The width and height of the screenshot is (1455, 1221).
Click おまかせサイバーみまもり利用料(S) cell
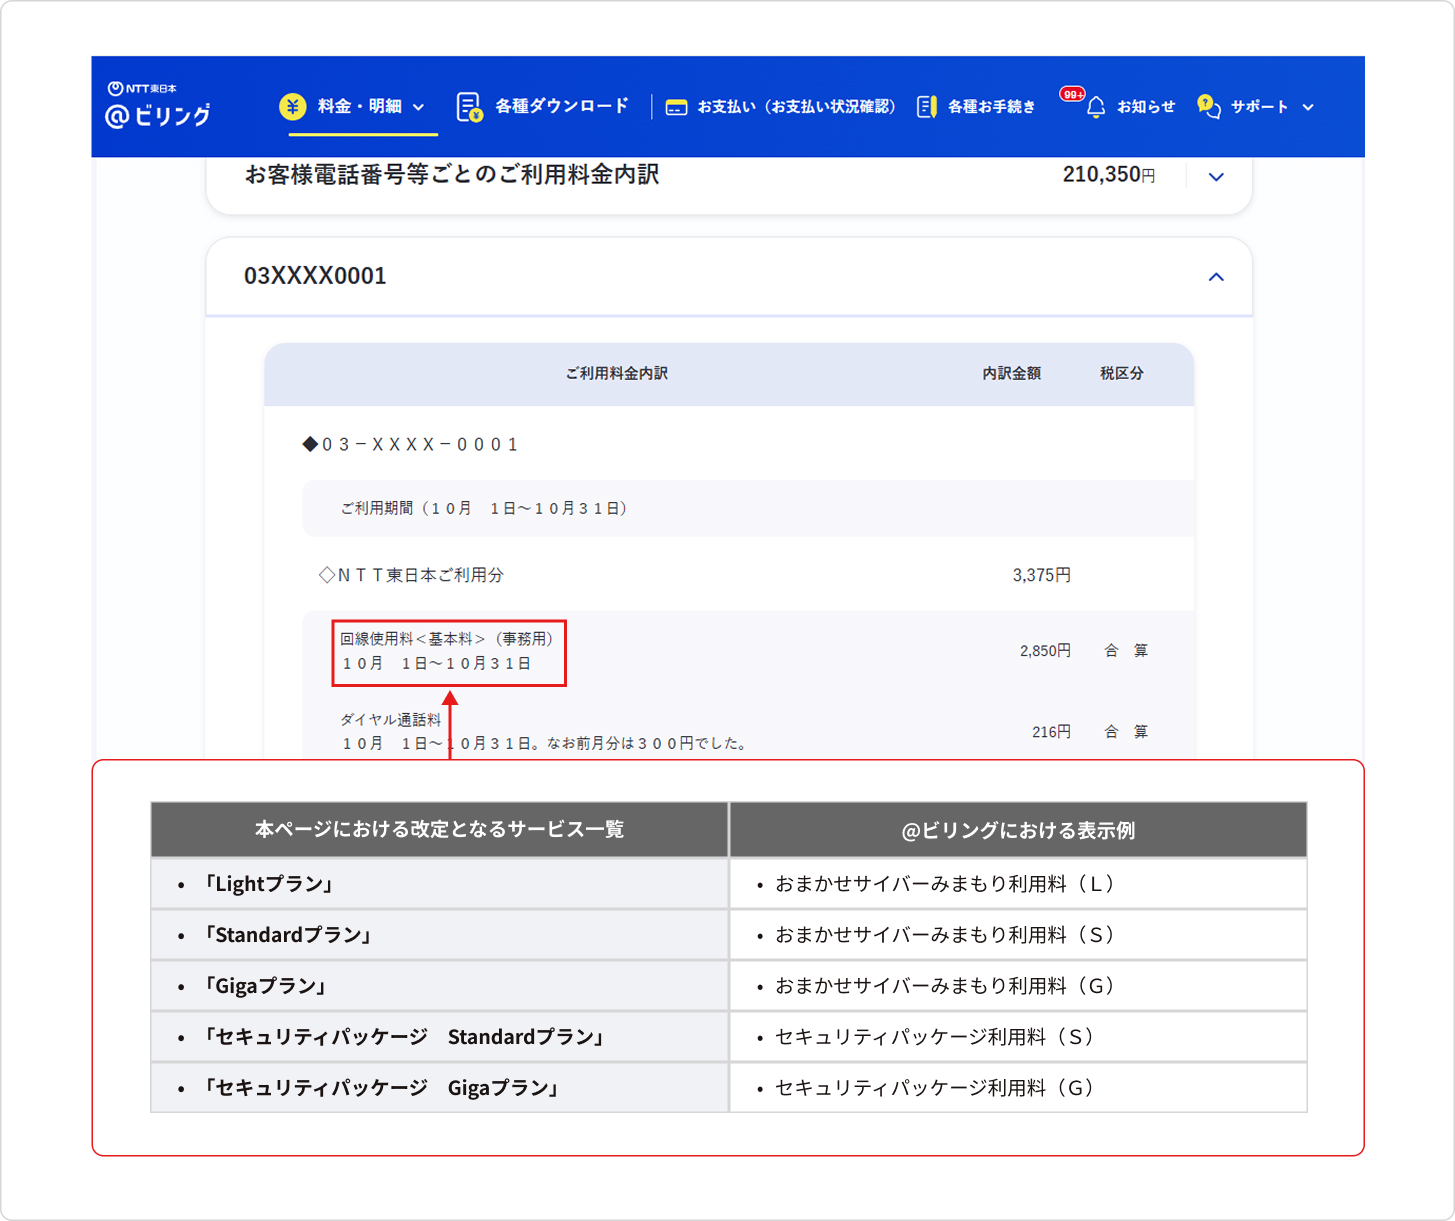pos(1018,935)
